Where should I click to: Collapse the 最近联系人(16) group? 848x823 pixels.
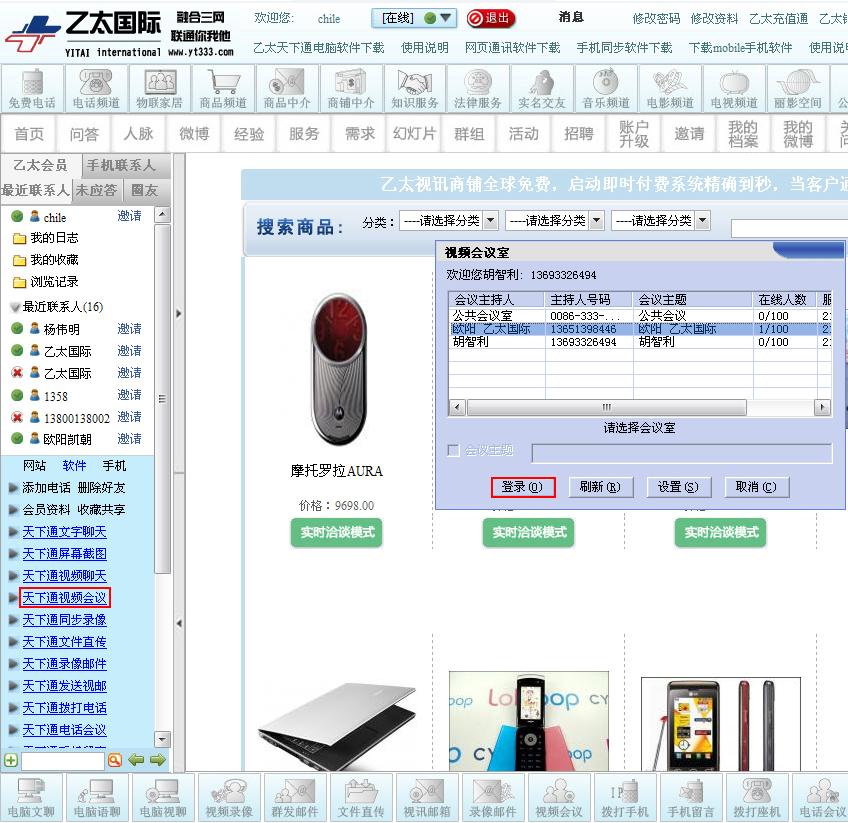[15, 307]
